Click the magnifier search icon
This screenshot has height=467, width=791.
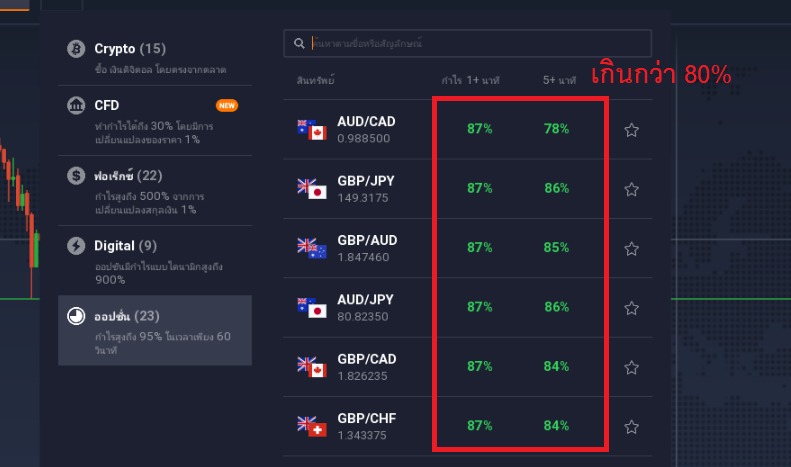pos(299,43)
